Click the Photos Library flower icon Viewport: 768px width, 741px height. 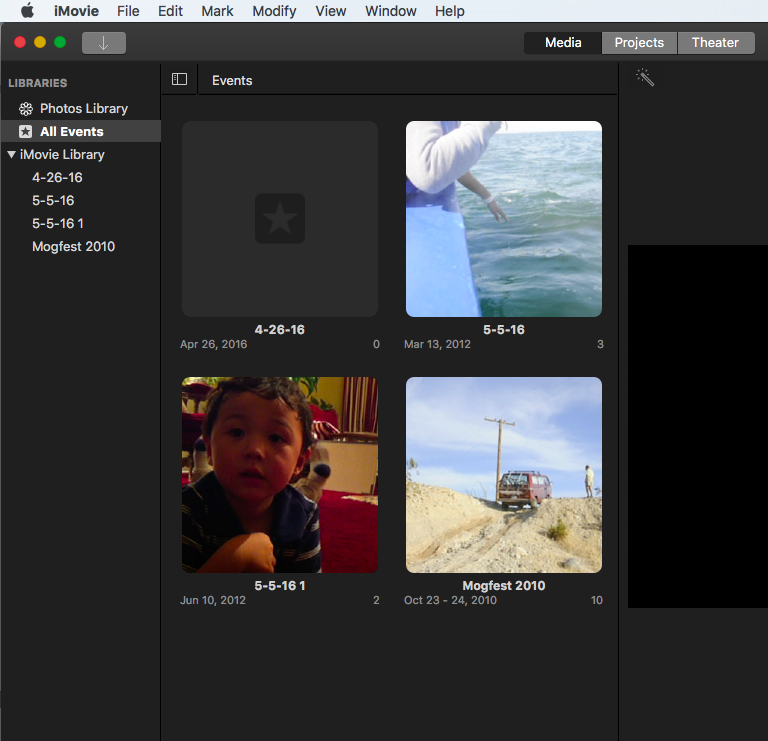tap(25, 109)
